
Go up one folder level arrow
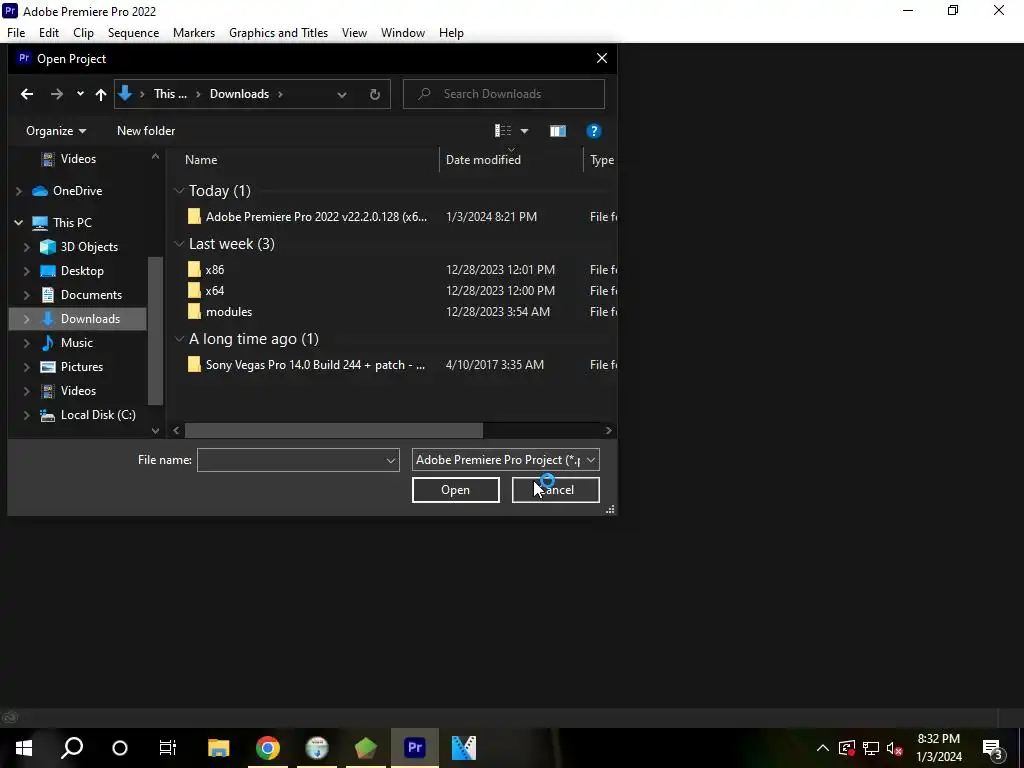[x=101, y=94]
